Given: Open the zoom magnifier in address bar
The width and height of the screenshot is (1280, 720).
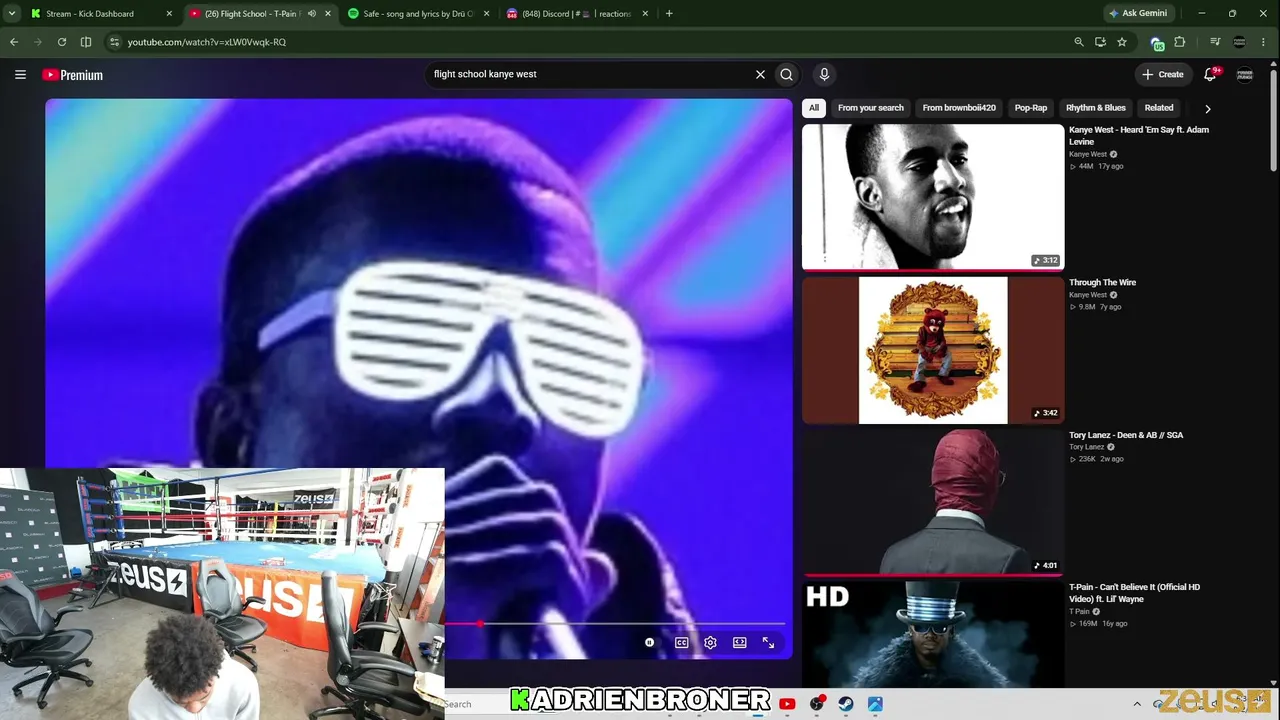Looking at the screenshot, I should pyautogui.click(x=1078, y=42).
